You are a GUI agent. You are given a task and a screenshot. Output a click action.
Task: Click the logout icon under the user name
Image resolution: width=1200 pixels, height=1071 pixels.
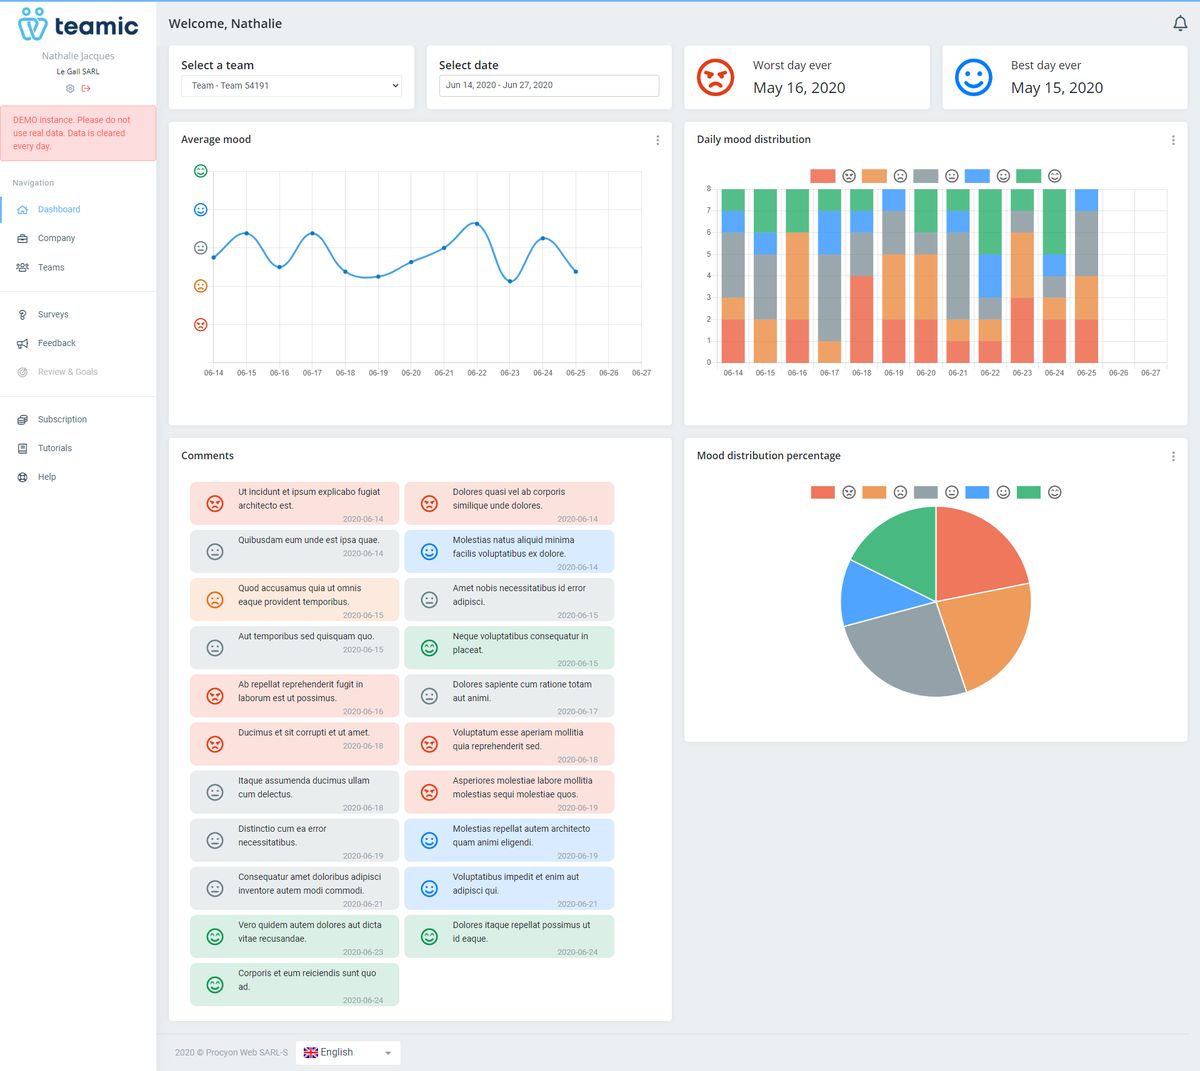pos(86,88)
